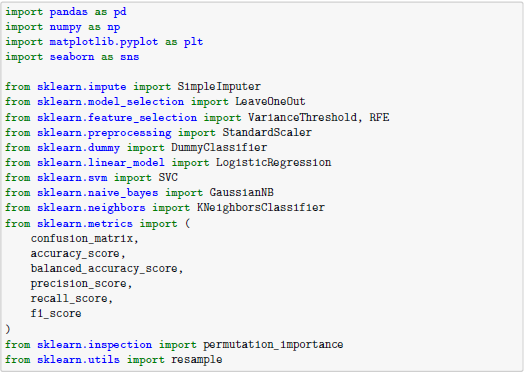This screenshot has width=525, height=372.
Task: Click 'SimpleImputer' class name
Action: (x=219, y=87)
